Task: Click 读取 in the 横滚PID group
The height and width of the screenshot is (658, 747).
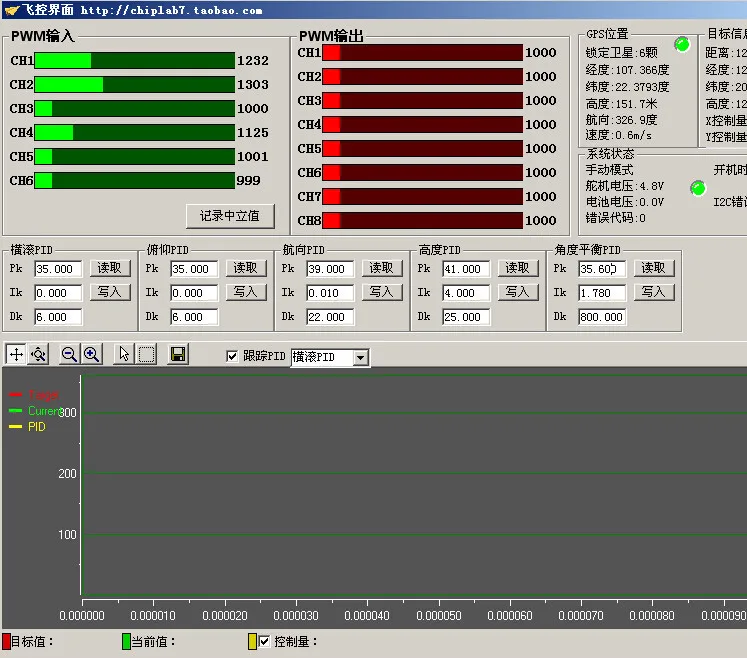Action: click(110, 268)
